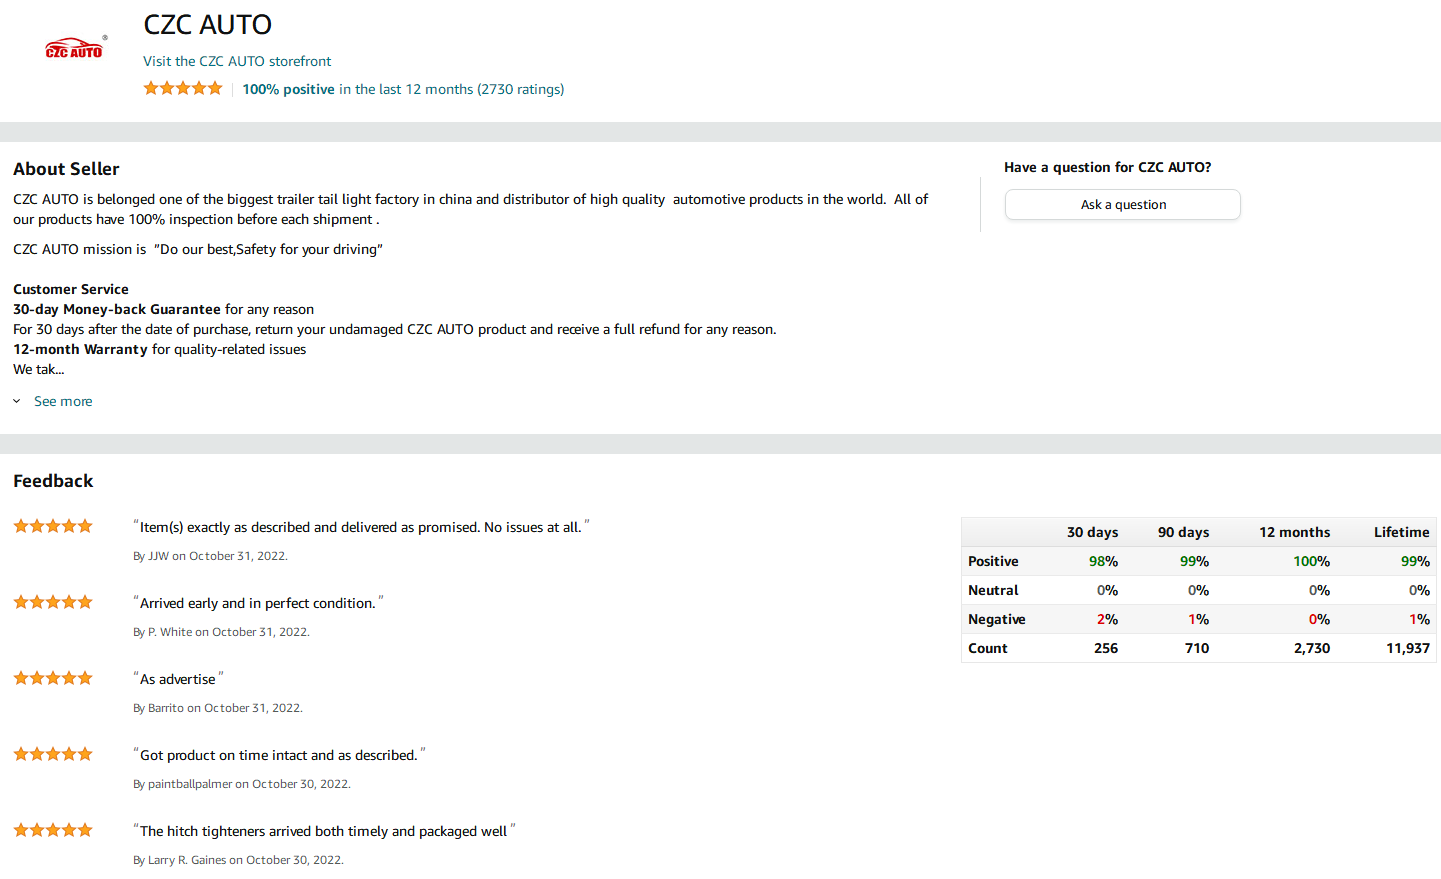Click the stars on paintballpalmer's feedback
Screen dimensions: 1441x879
point(53,754)
